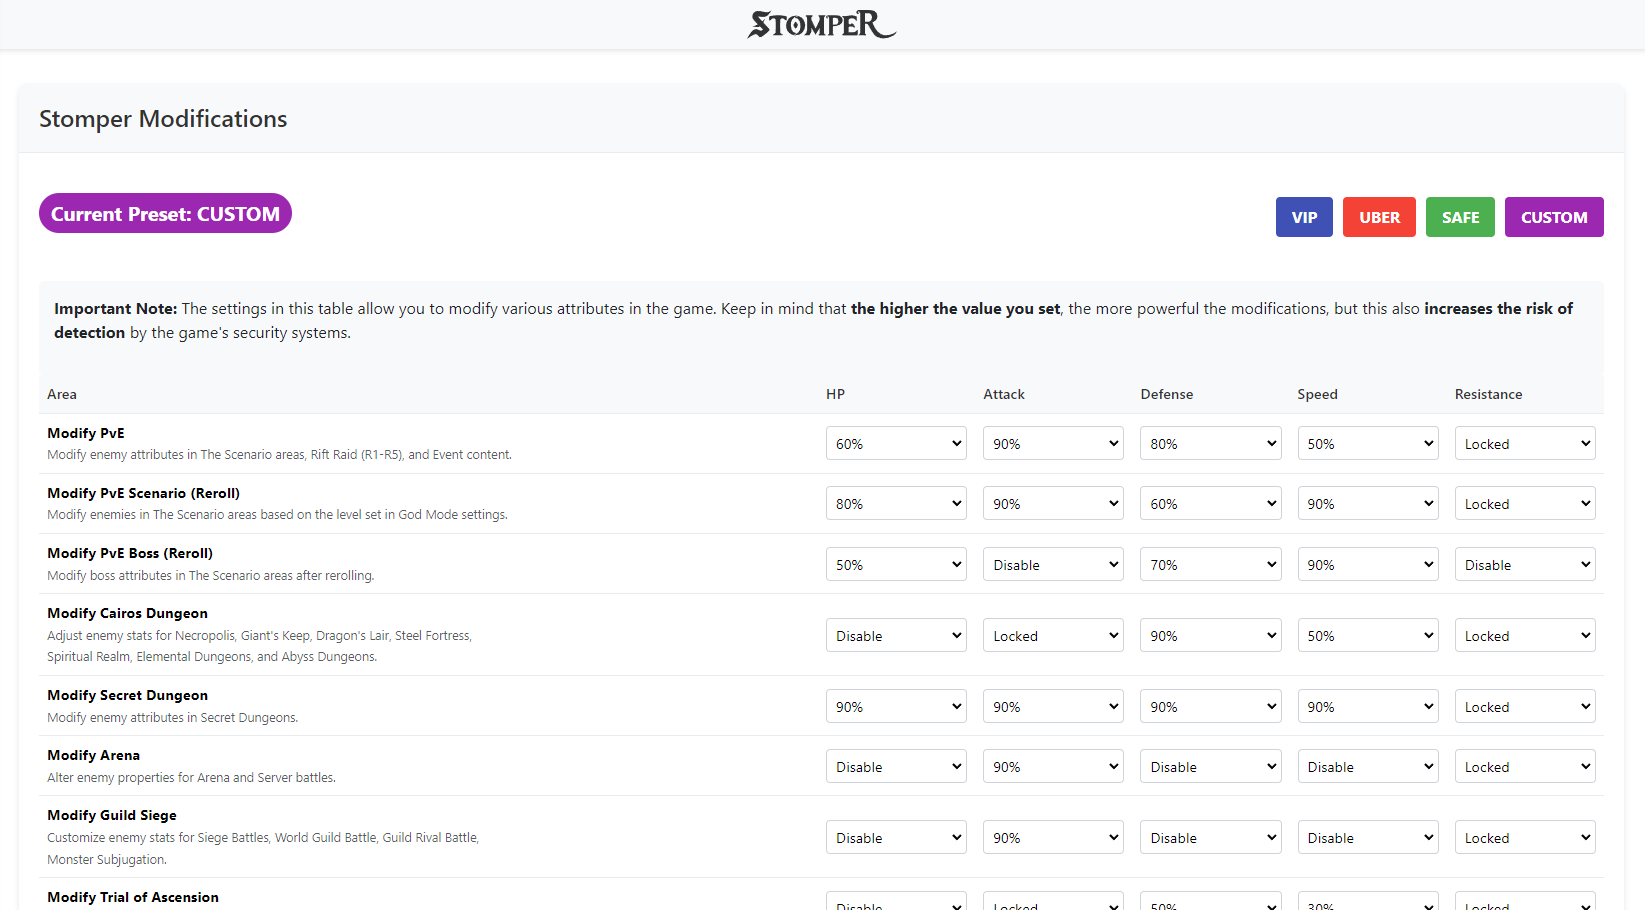1645x910 pixels.
Task: Click Modify Cairos Dungeon title
Action: tap(127, 613)
